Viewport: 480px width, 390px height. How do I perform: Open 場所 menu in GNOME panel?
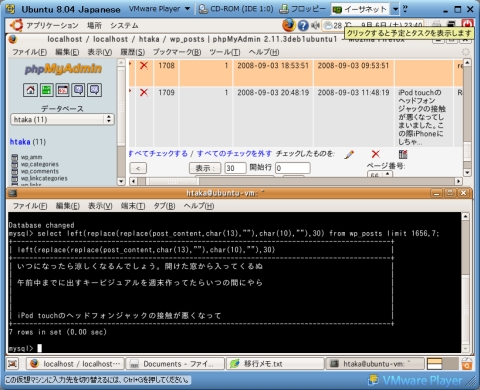pos(94,25)
